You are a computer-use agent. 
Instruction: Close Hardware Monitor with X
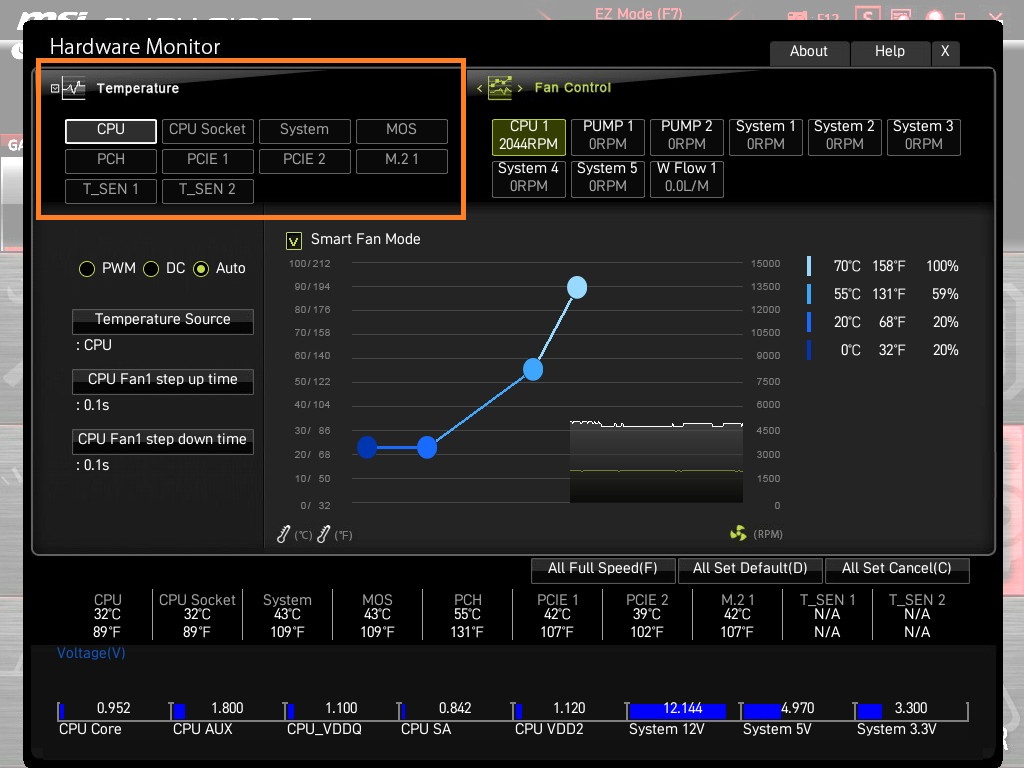point(945,52)
